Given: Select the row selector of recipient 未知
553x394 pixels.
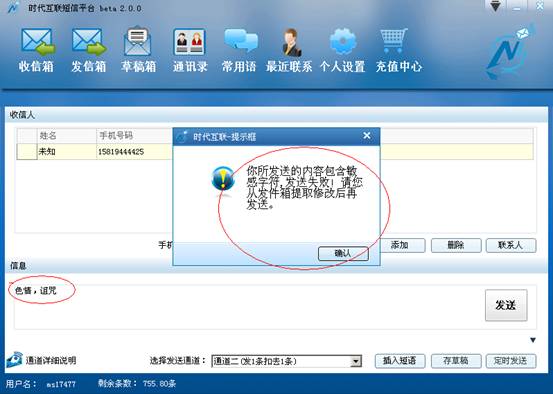Looking at the screenshot, I should (x=27, y=152).
